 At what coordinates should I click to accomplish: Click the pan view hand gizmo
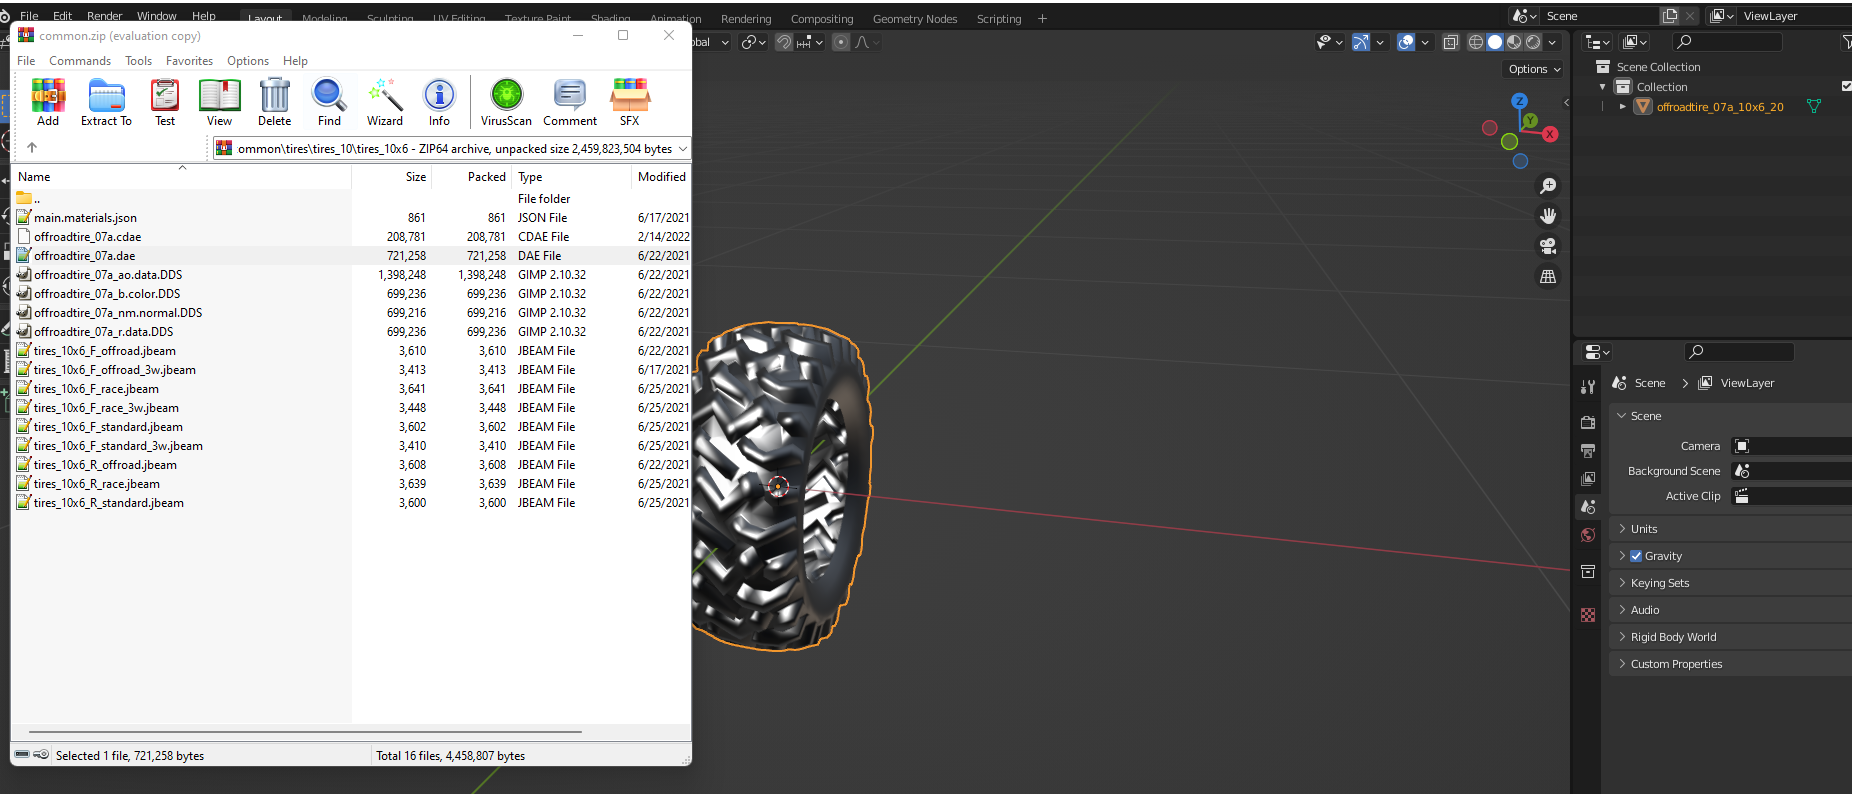point(1548,216)
